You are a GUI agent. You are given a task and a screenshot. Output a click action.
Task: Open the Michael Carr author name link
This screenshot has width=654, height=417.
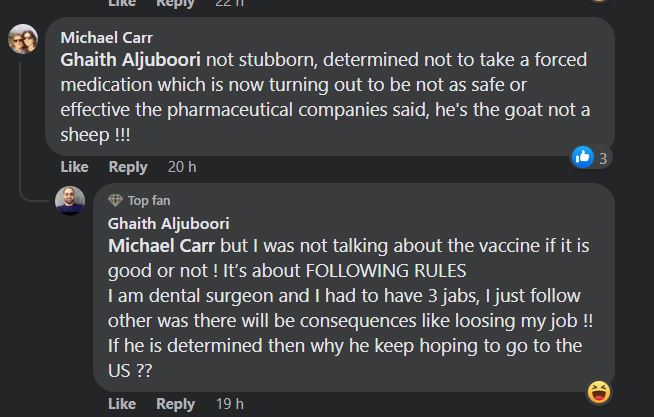point(100,38)
